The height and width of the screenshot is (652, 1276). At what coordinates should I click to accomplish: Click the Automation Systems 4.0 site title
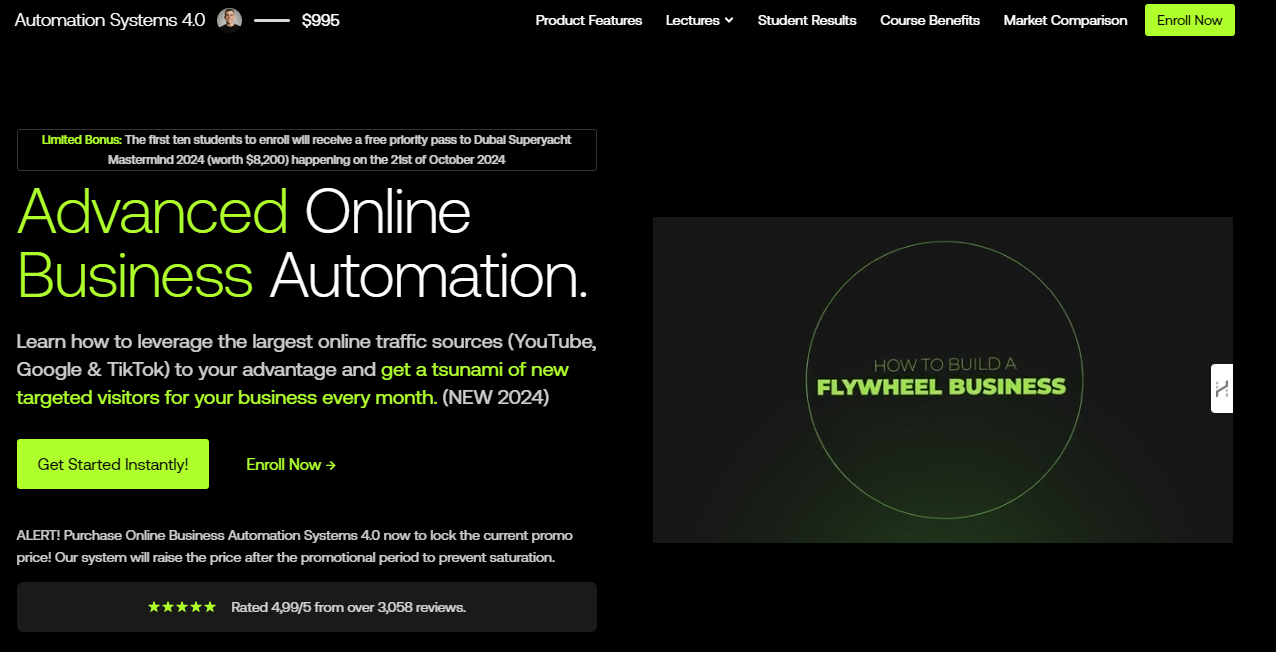coord(110,20)
